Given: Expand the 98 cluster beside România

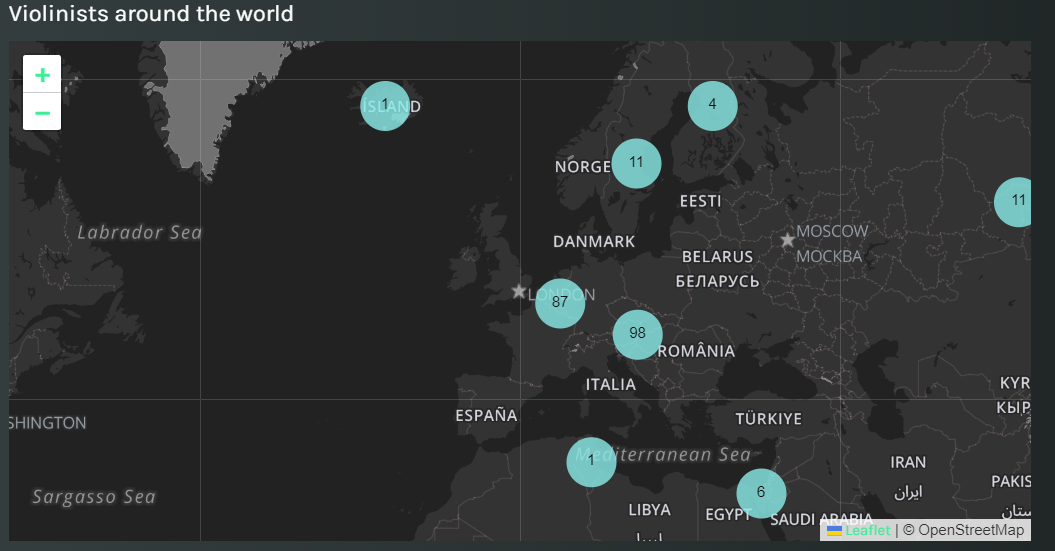Looking at the screenshot, I should pyautogui.click(x=637, y=334).
